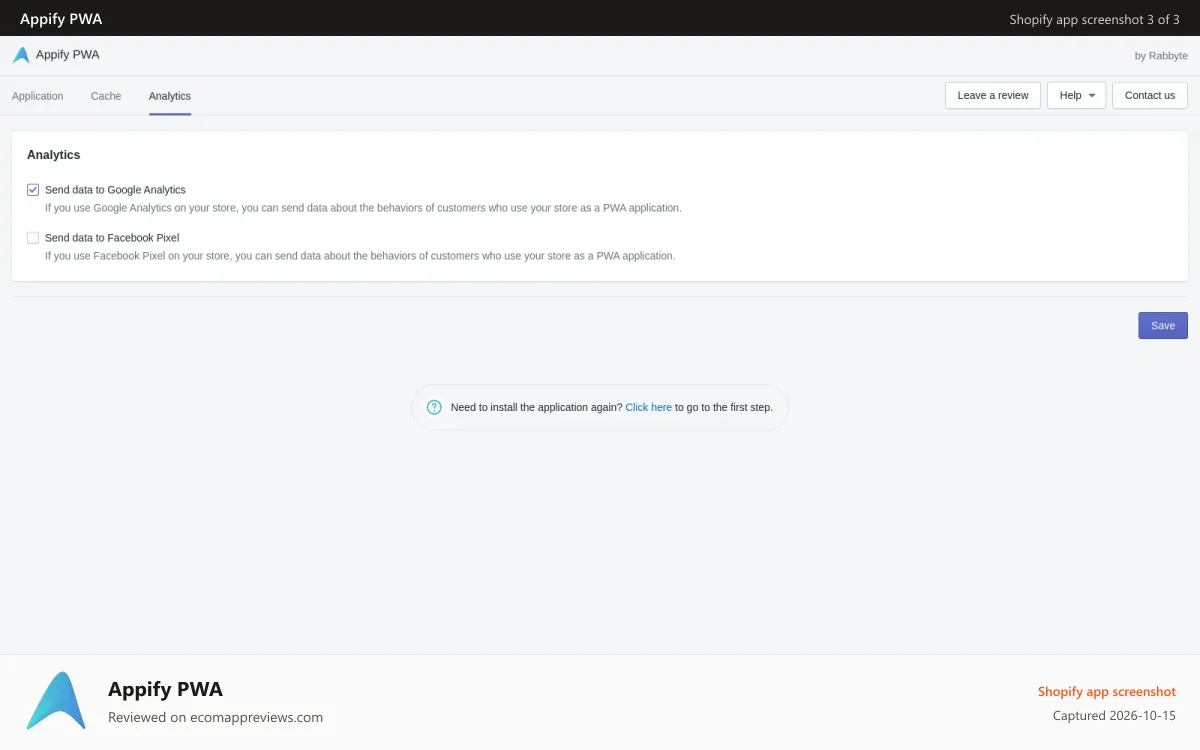1200x750 pixels.
Task: Click the Appify PWA logo icon in header
Action: pyautogui.click(x=21, y=55)
